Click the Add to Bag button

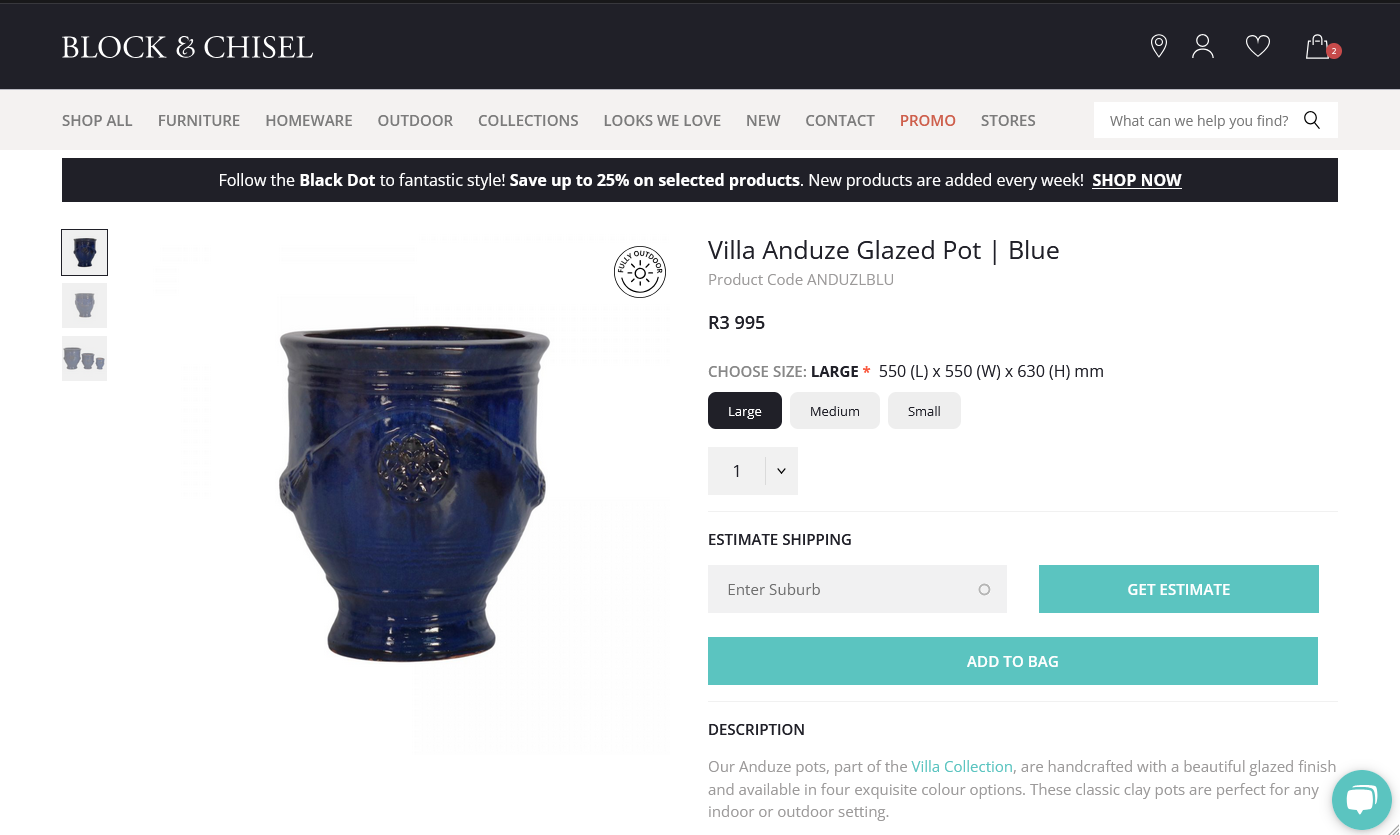[1012, 661]
